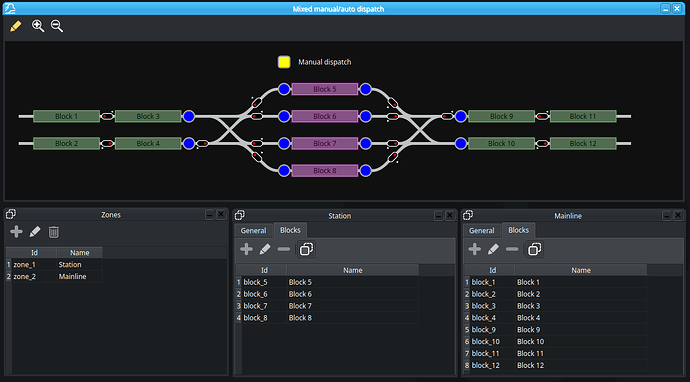Add a block in the Station panel
Screen dimensions: 690x382
click(246, 250)
